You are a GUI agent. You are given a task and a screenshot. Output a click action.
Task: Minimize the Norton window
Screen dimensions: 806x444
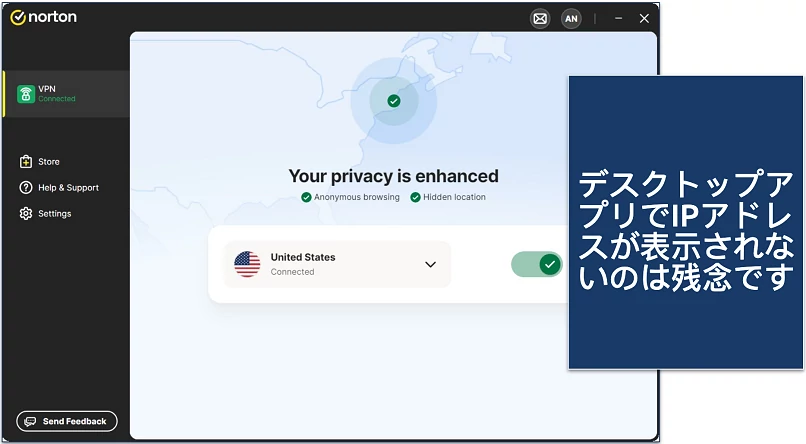(x=618, y=18)
